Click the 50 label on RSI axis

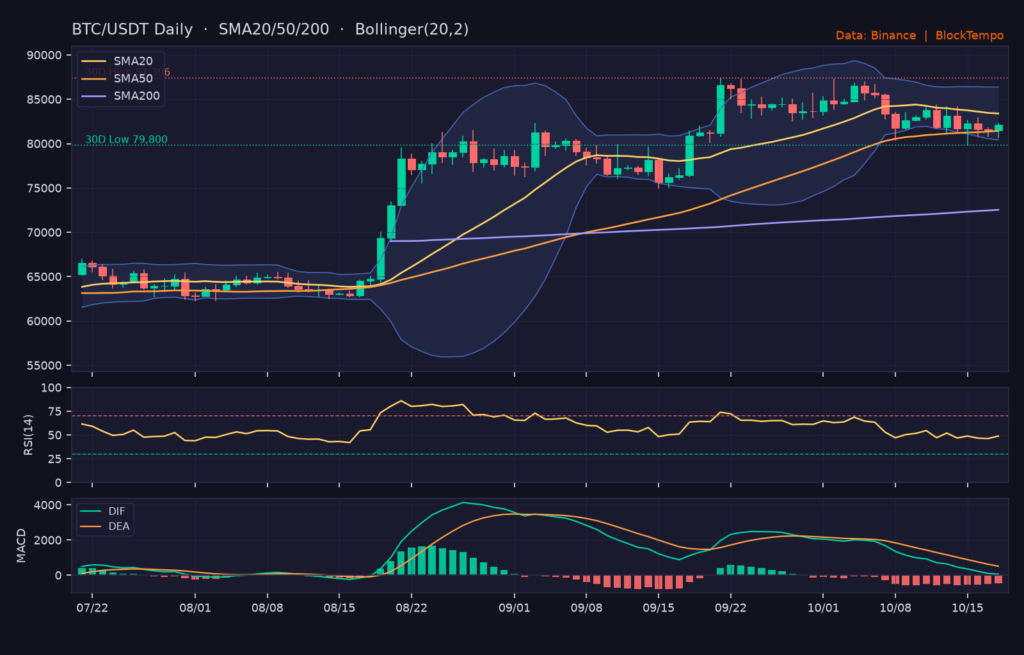click(x=56, y=436)
